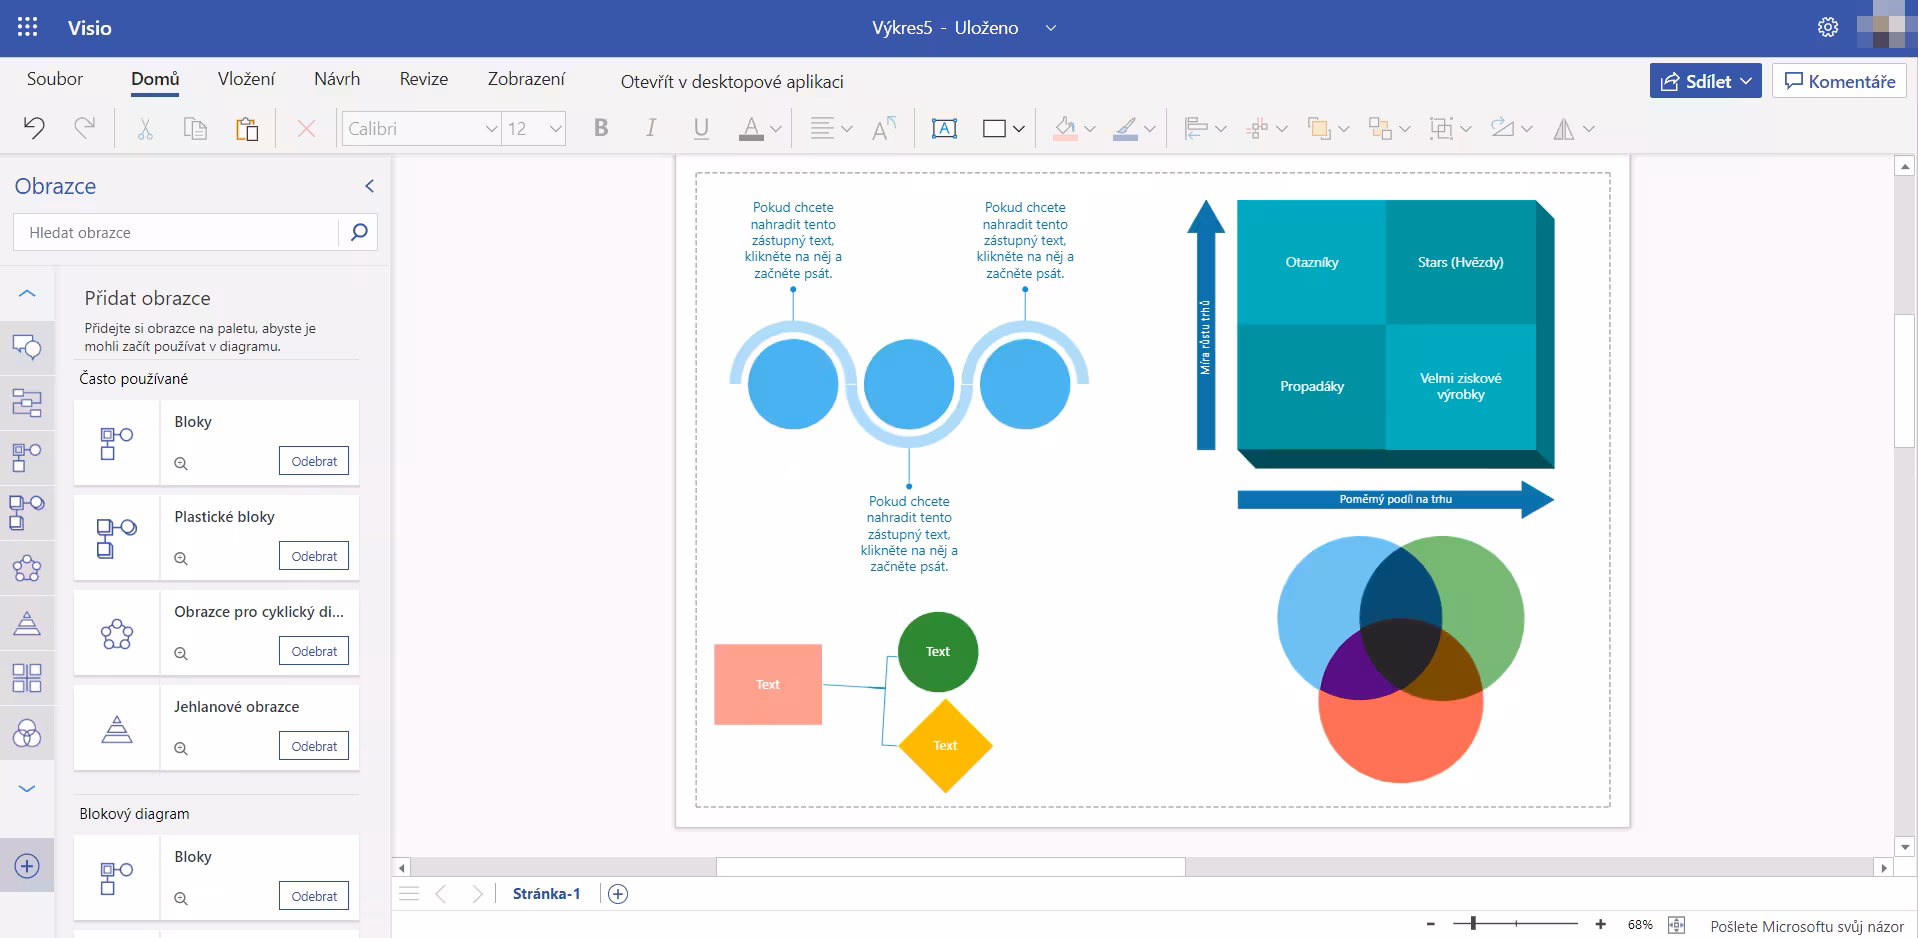Toggle underline formatting
1918x938 pixels.
coord(701,128)
